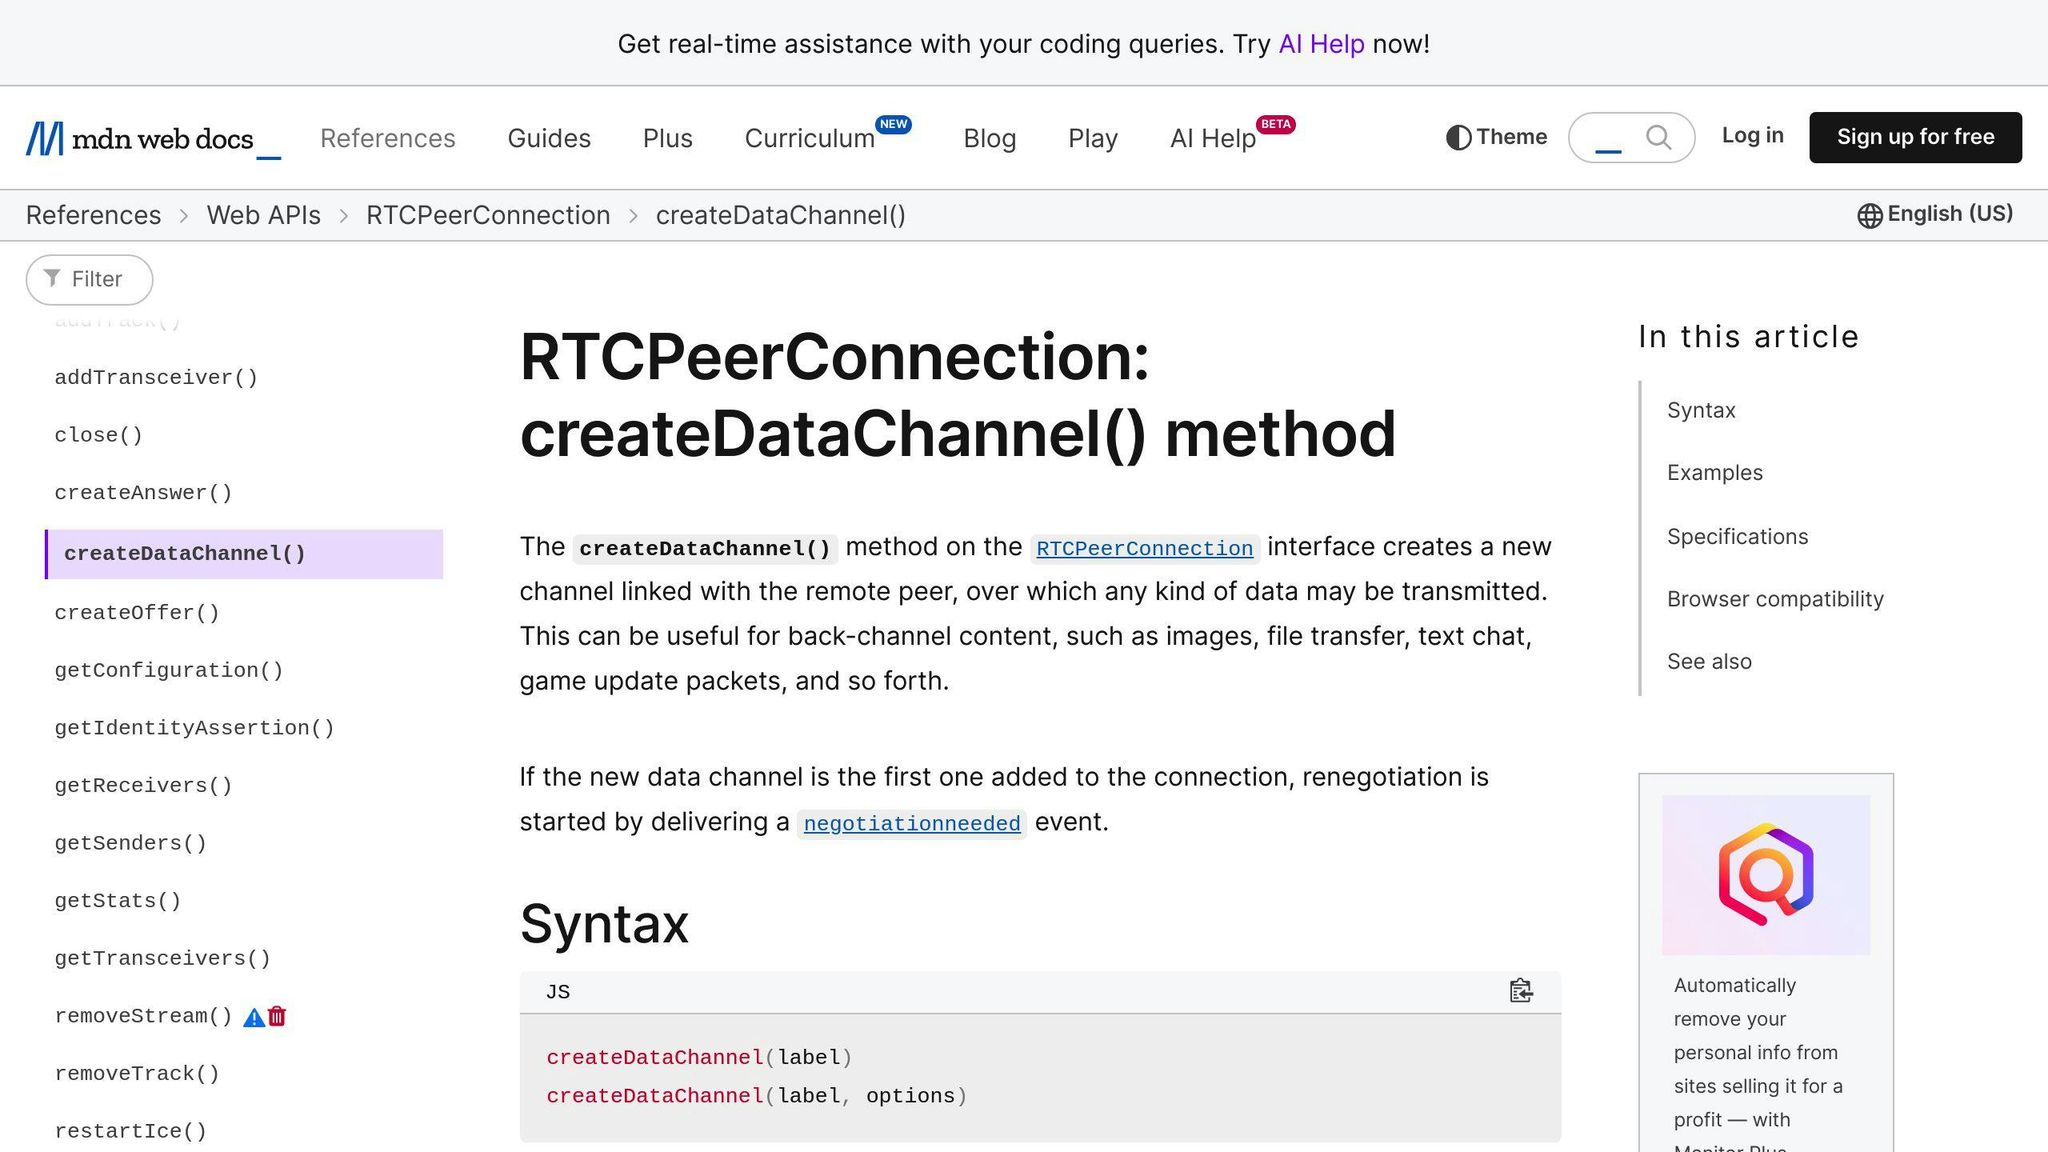Open the Guides navigation menu

point(548,138)
